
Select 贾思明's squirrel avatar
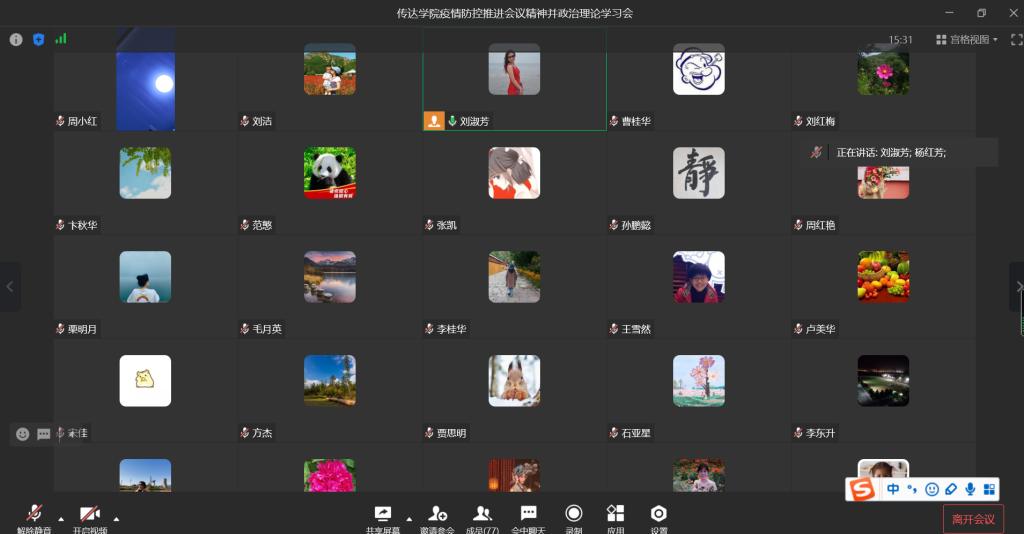(x=514, y=381)
